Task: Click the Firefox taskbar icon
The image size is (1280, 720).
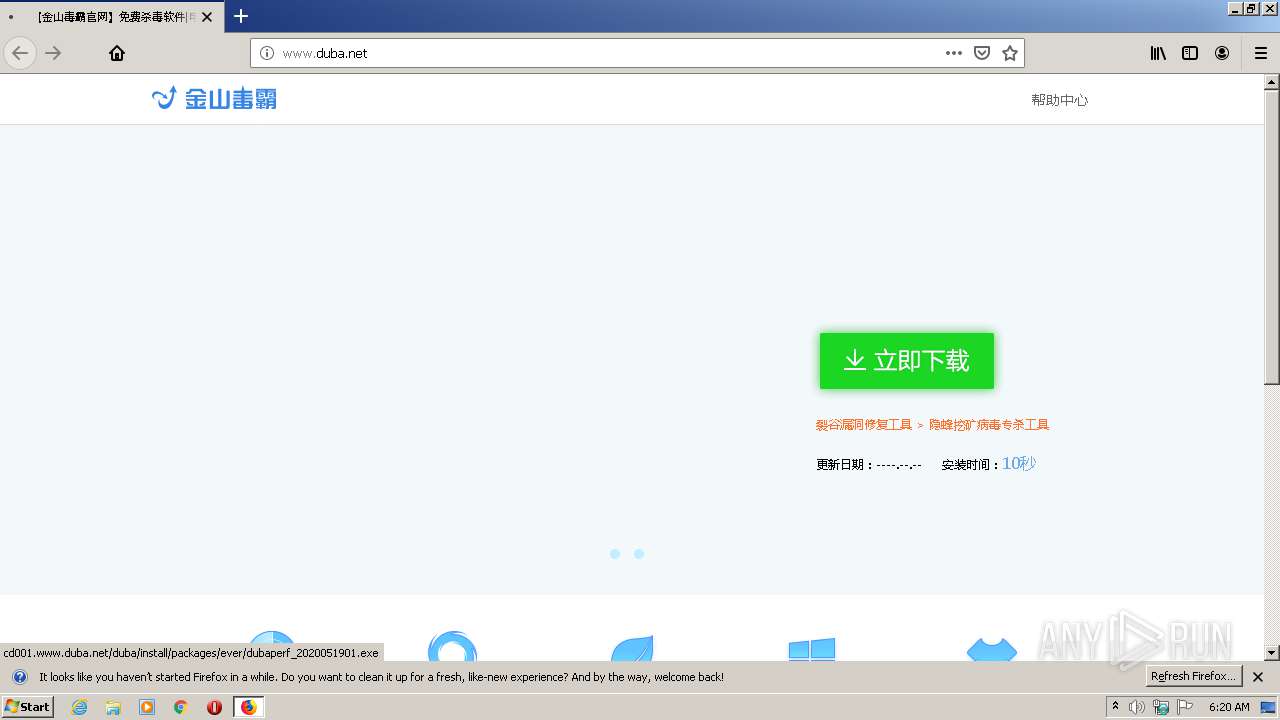Action: pos(248,707)
